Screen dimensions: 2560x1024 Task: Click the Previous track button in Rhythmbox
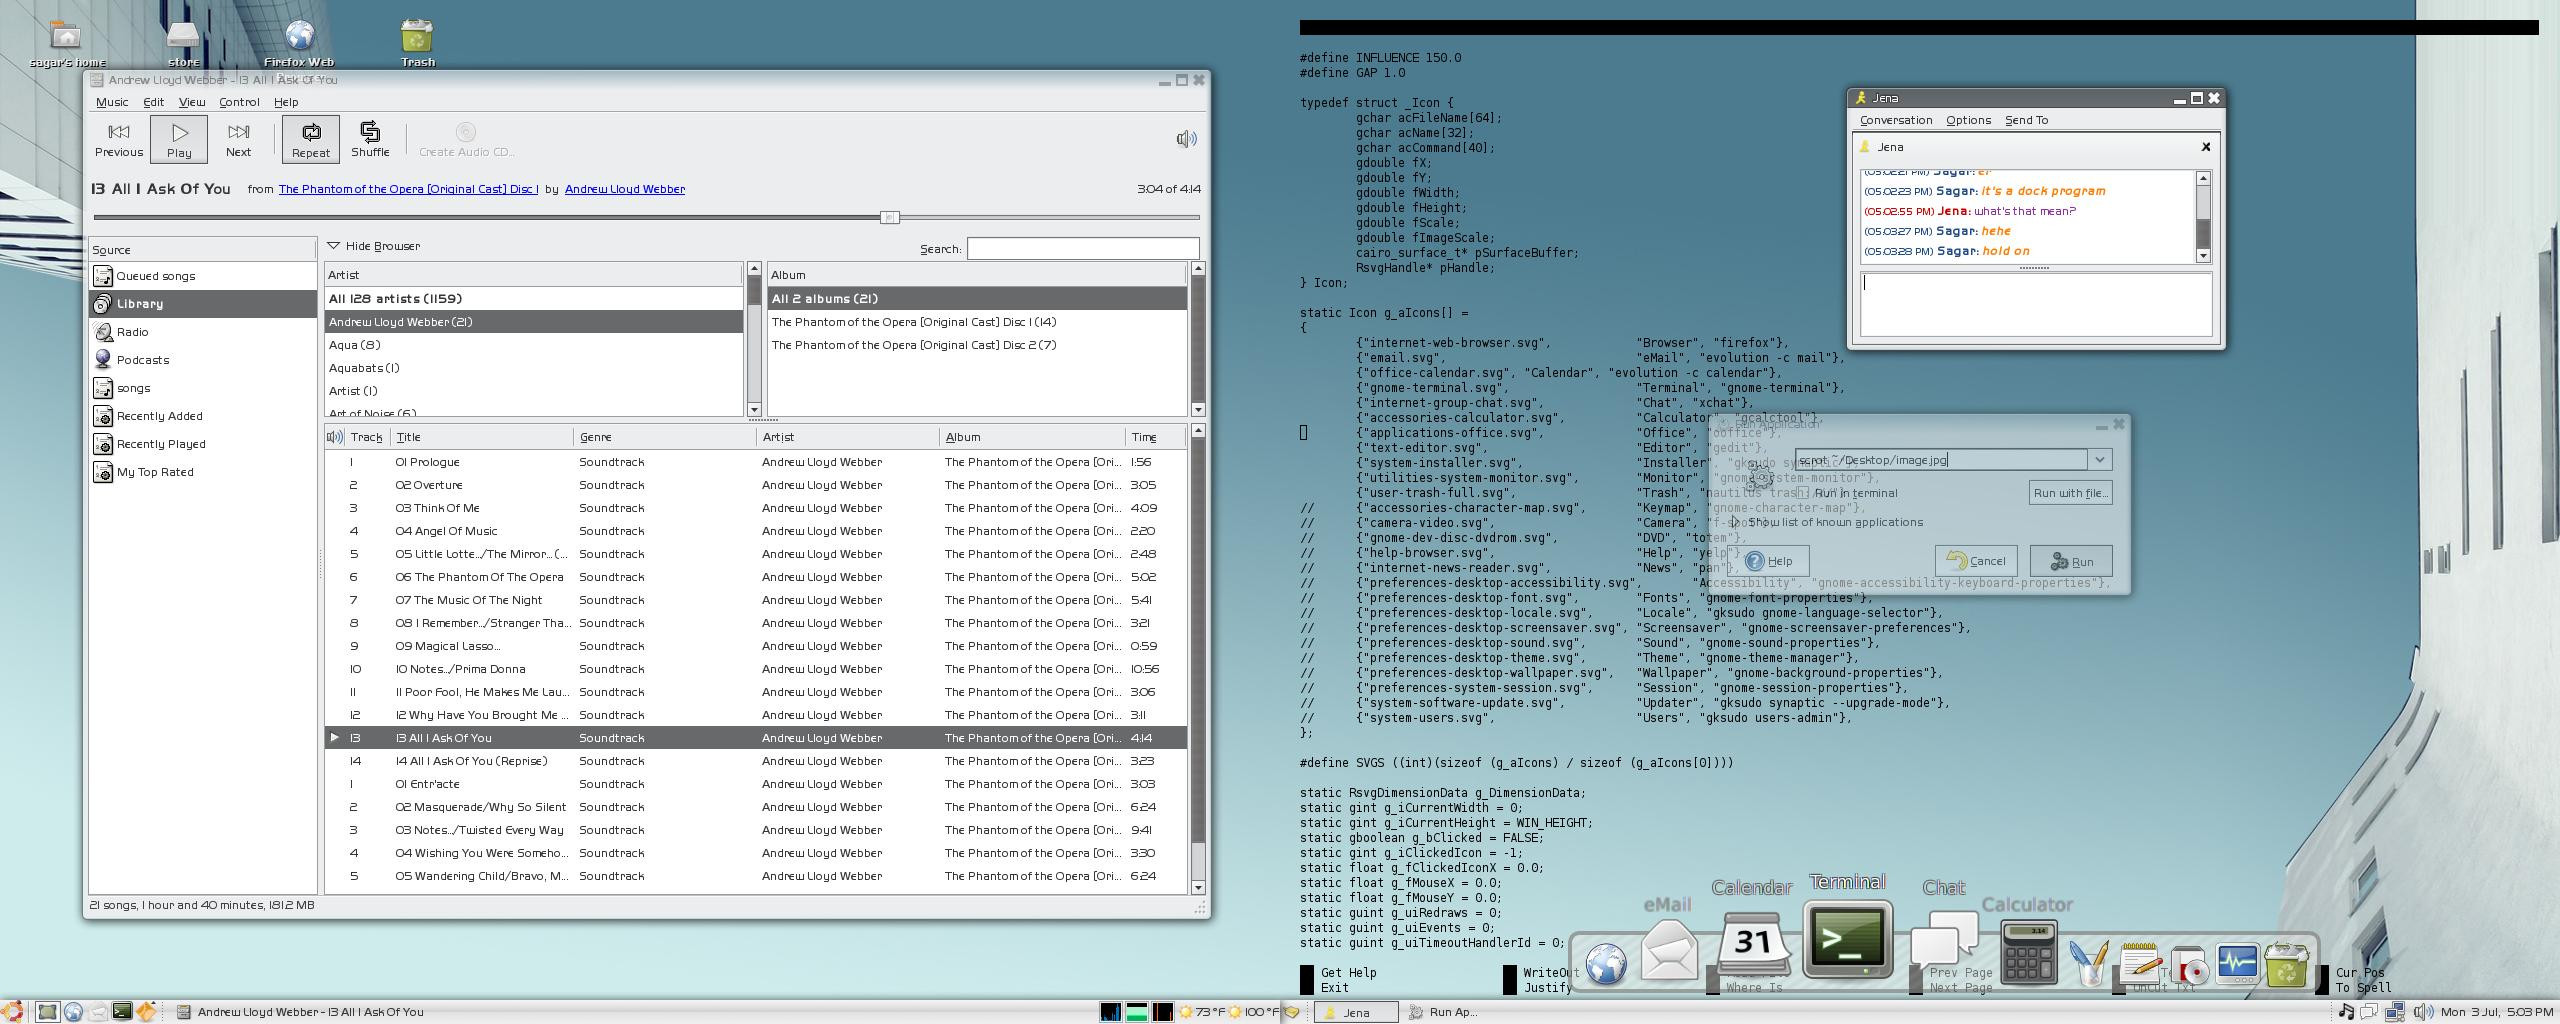click(119, 139)
